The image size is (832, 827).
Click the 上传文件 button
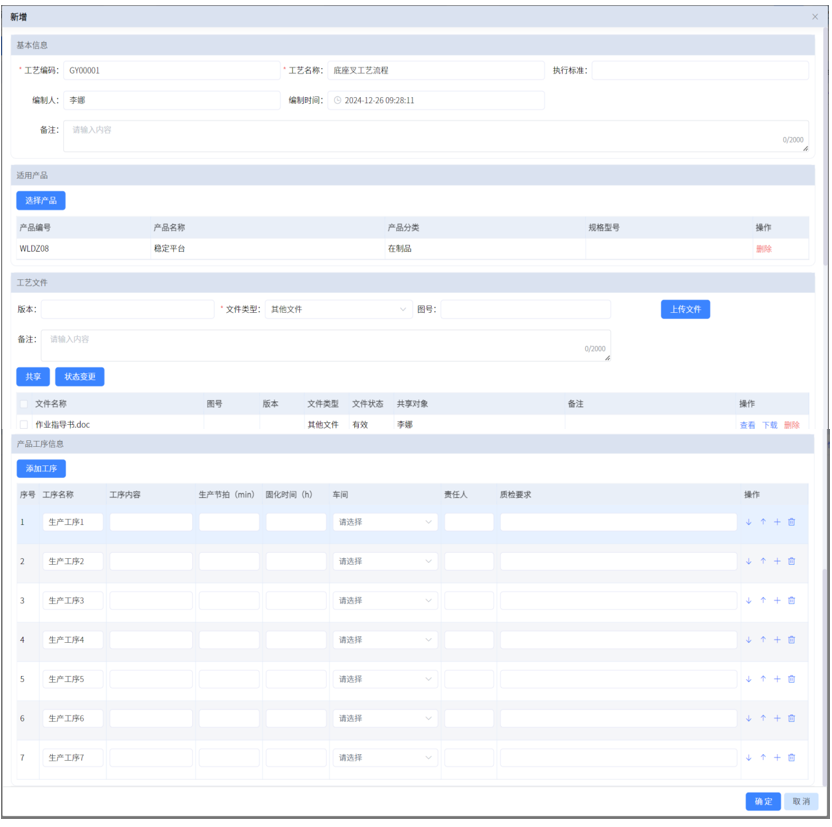tap(685, 309)
